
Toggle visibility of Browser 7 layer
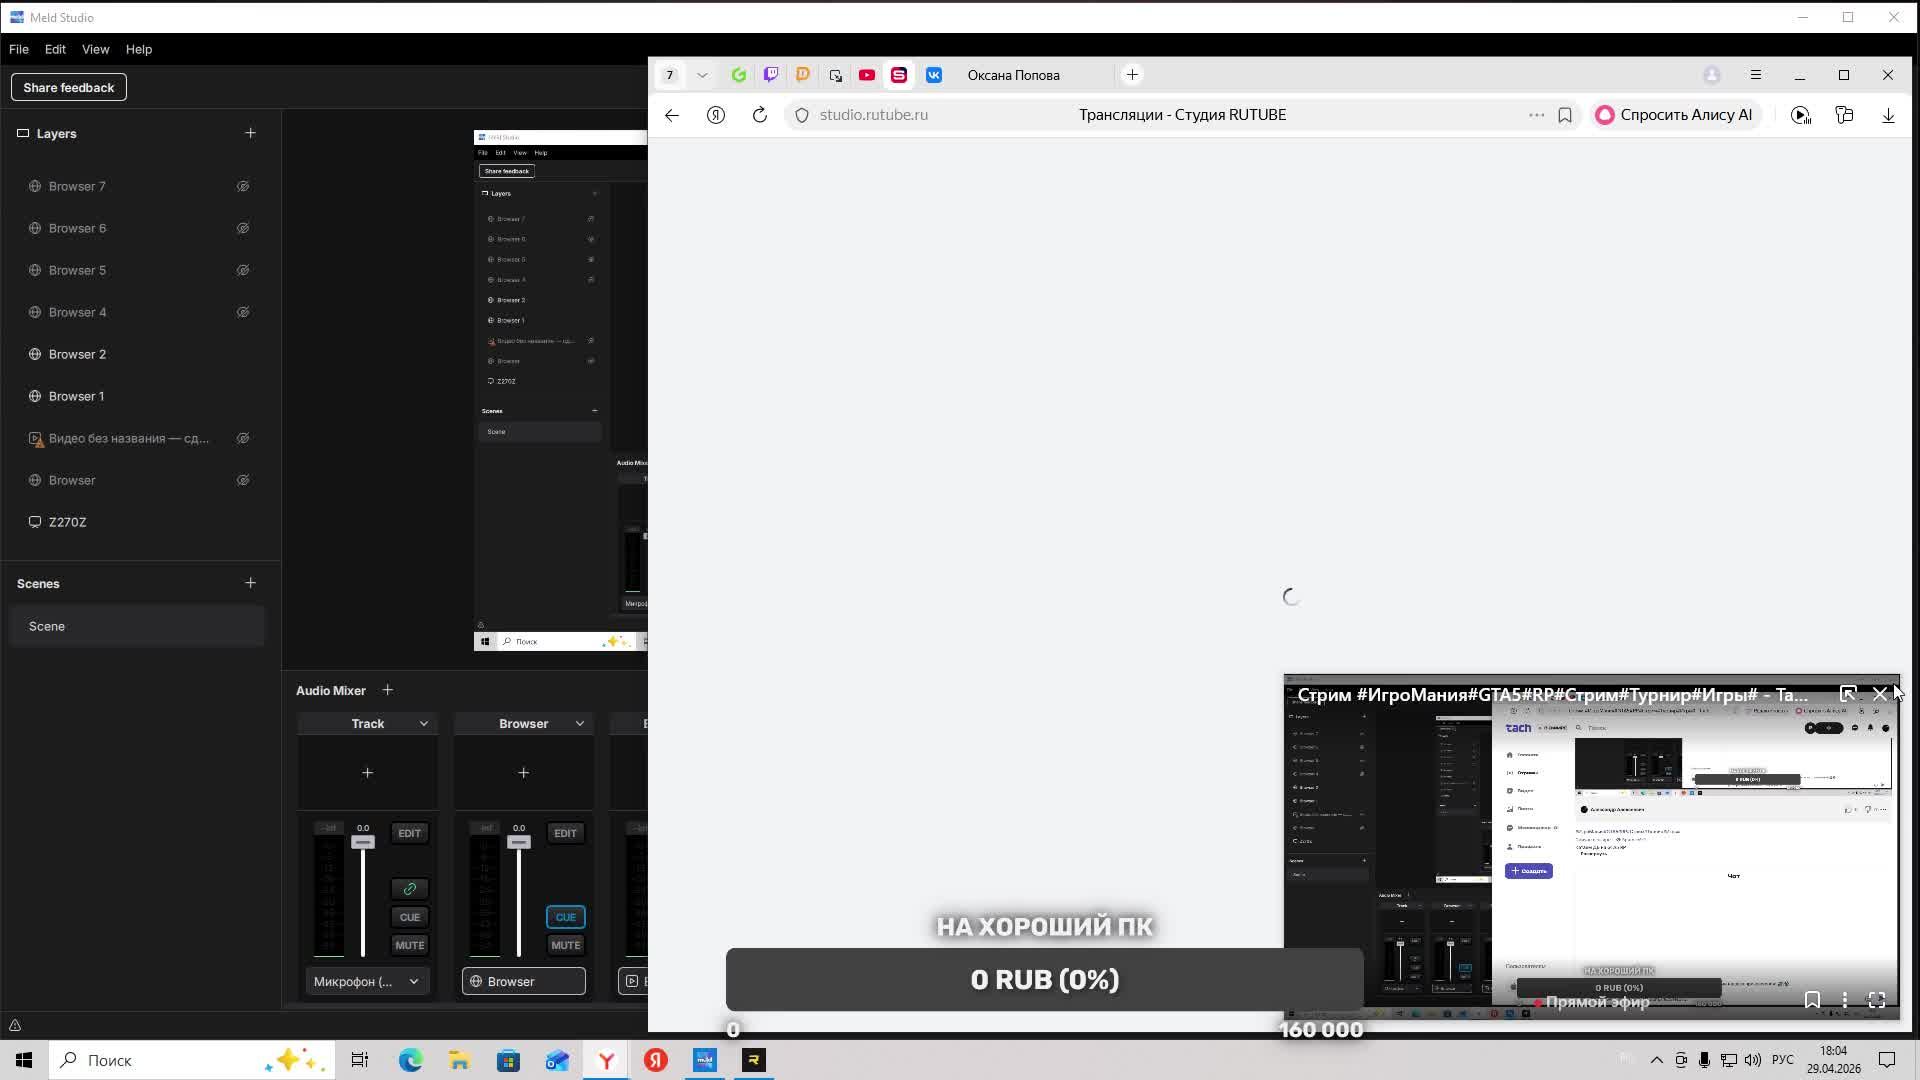242,187
